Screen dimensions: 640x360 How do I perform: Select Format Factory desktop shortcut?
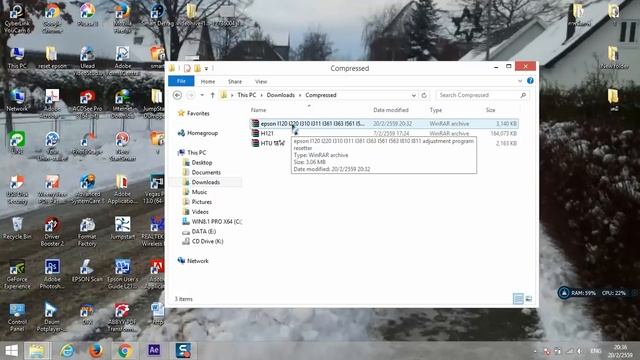87,231
